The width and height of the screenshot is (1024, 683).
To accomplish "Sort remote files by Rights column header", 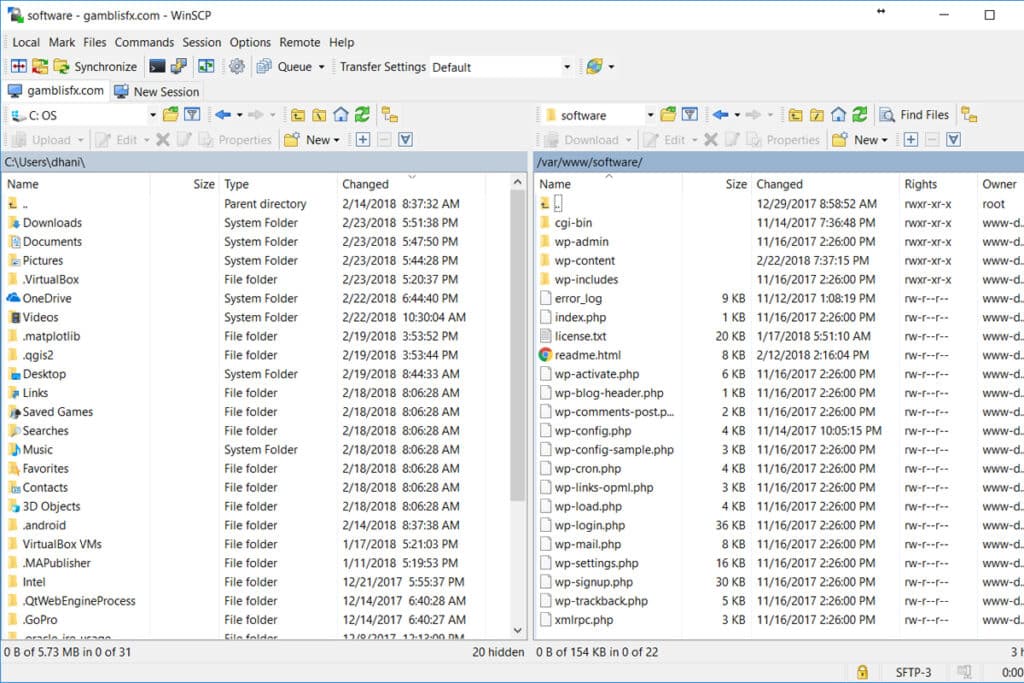I will pos(938,184).
